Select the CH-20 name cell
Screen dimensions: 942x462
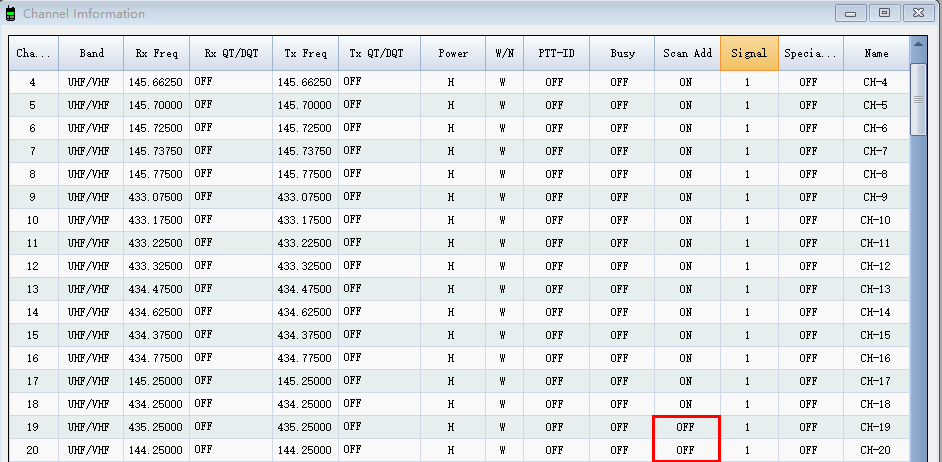coord(877,450)
